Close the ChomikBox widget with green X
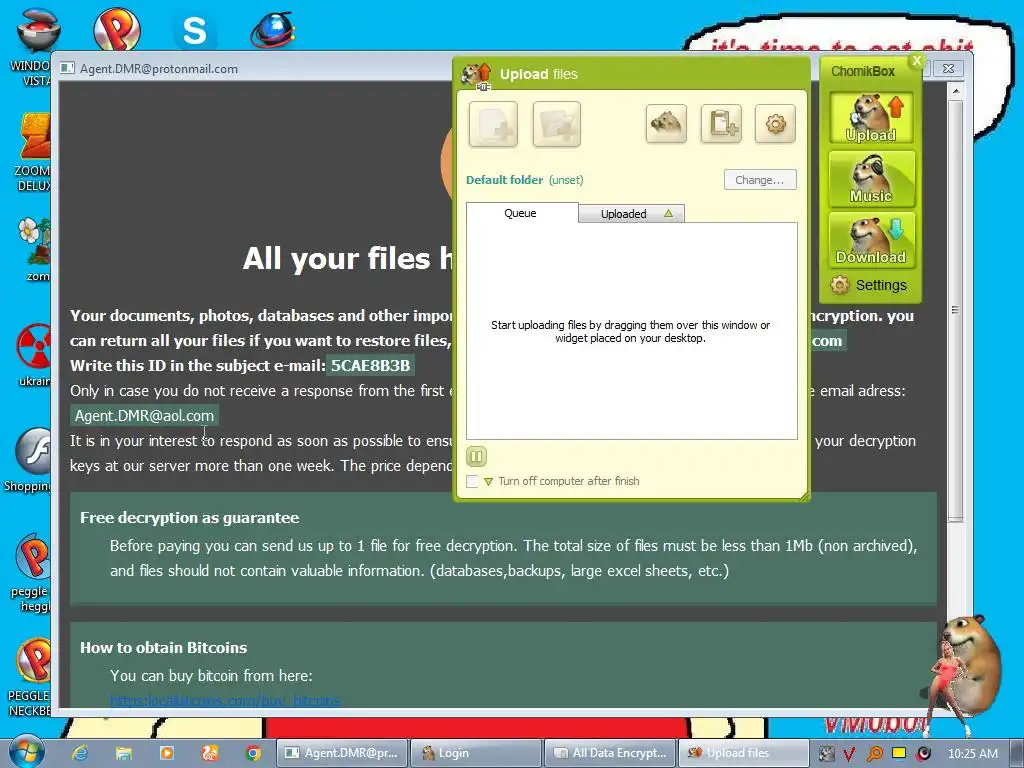The image size is (1024, 768). coord(917,61)
